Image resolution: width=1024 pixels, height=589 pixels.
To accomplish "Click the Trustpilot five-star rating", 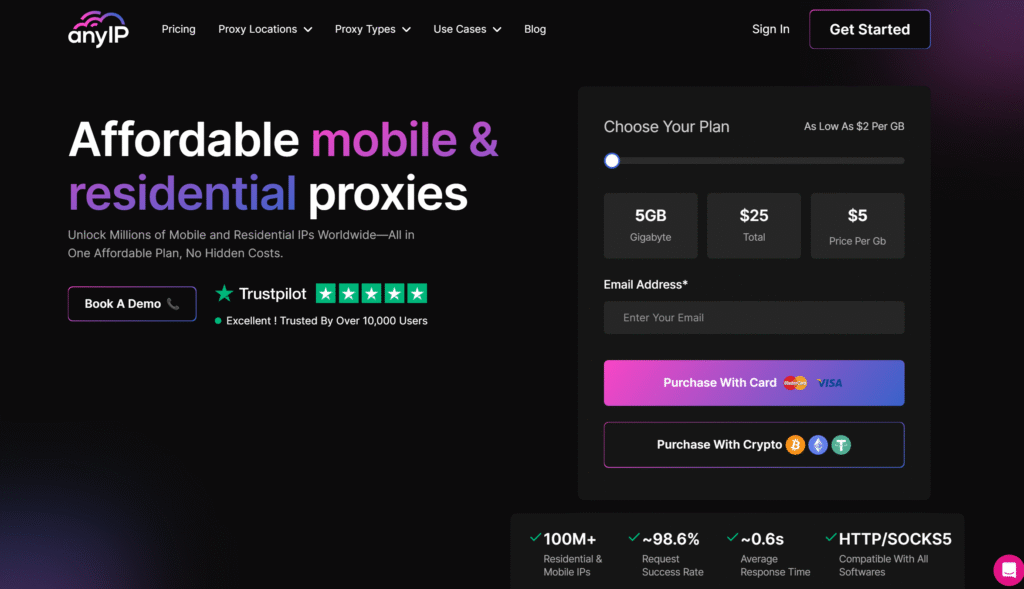I will click(371, 294).
